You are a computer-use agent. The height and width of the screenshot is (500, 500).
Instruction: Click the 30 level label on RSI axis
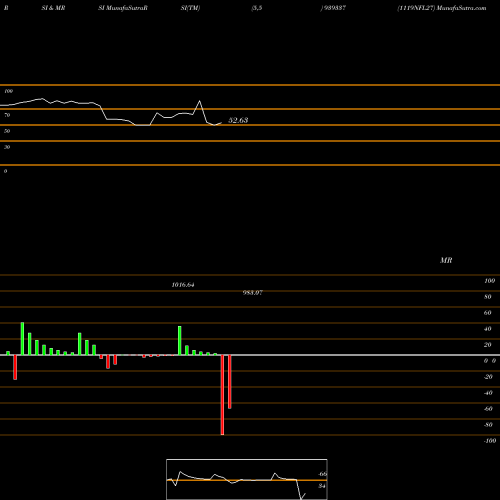click(x=7, y=147)
